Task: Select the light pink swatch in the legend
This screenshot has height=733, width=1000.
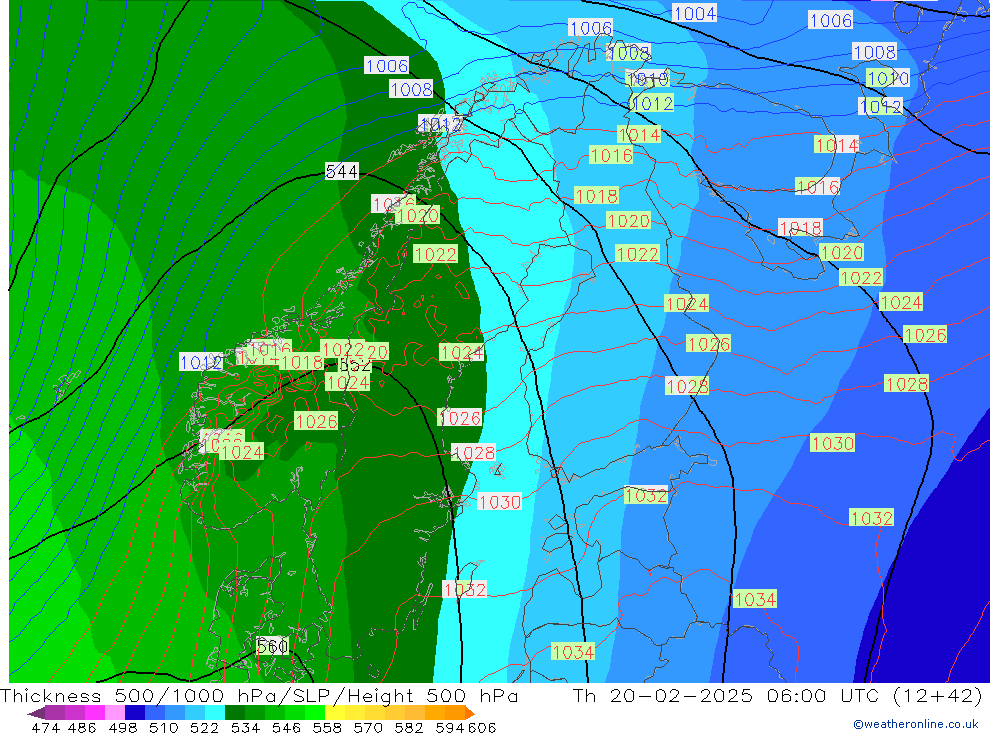Action: point(115,712)
